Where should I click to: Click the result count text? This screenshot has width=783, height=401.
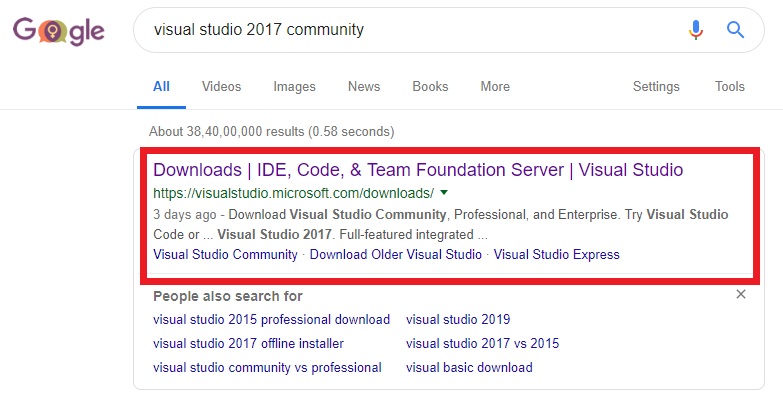click(272, 131)
